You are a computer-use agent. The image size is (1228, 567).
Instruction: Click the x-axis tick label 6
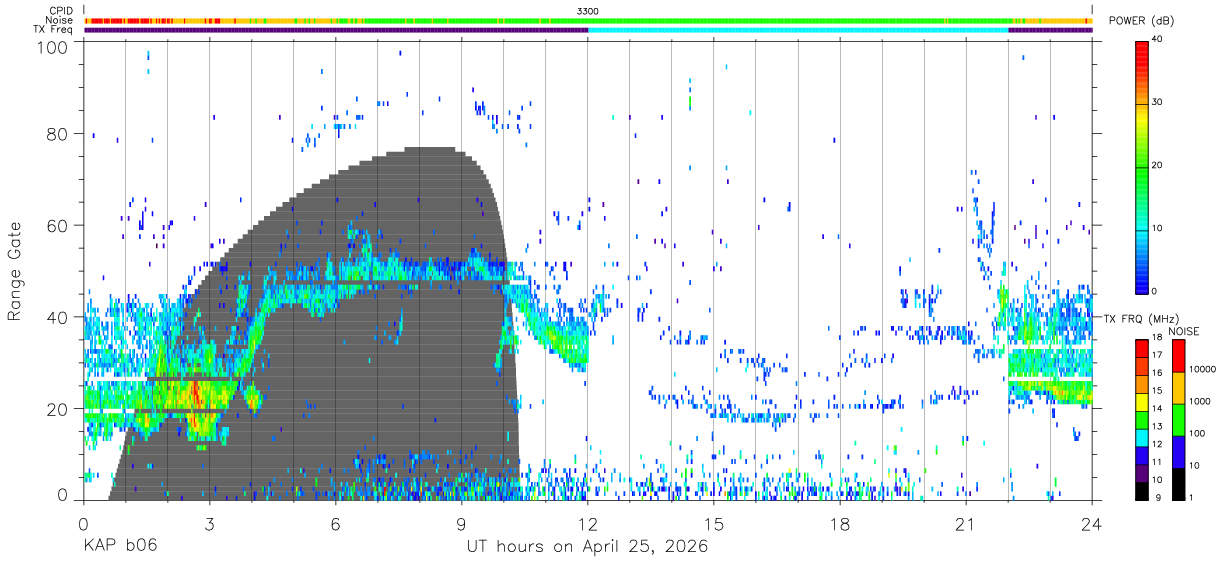coord(336,524)
